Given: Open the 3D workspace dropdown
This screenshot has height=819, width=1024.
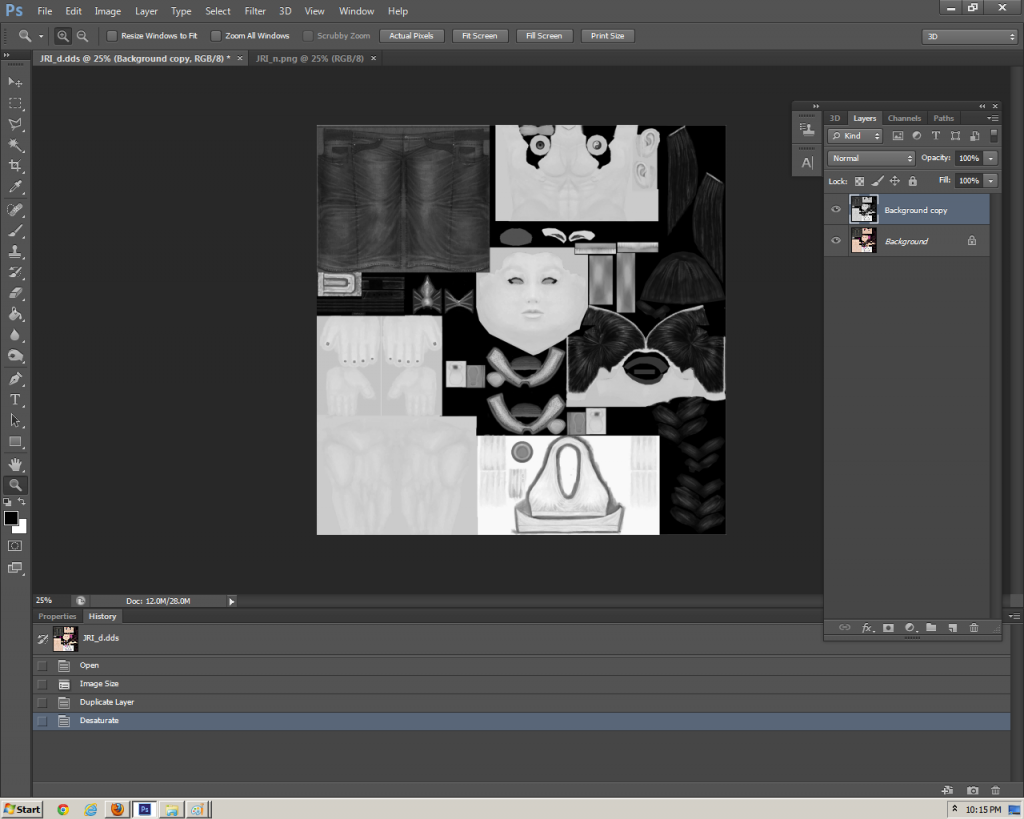Looking at the screenshot, I should point(969,36).
